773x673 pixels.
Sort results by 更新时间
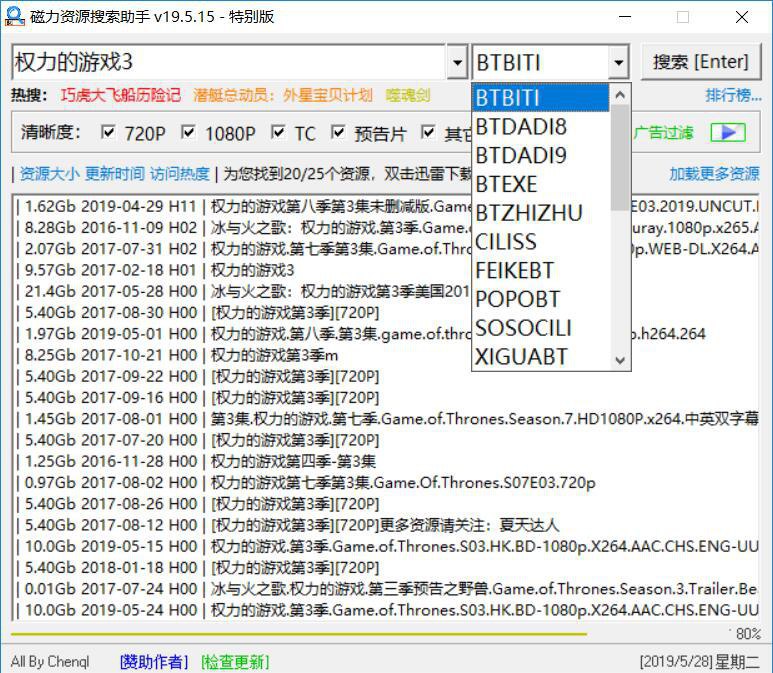[x=115, y=174]
